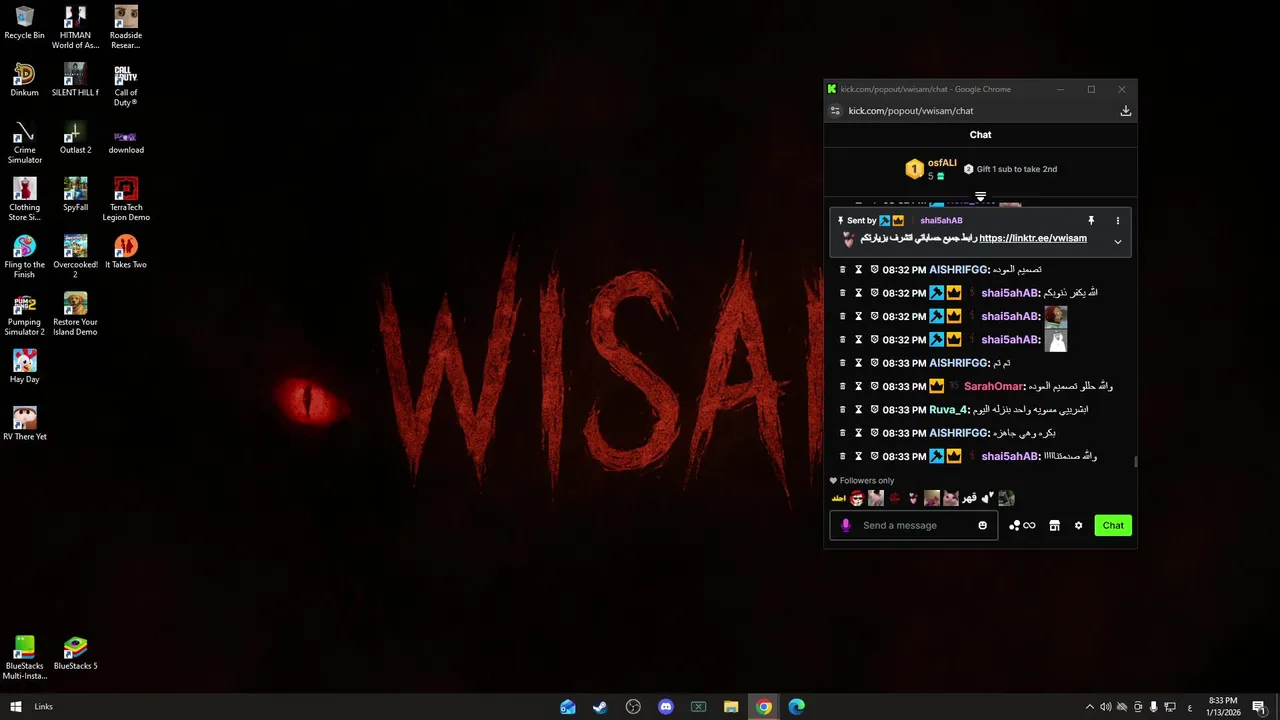This screenshot has width=1280, height=720.
Task: Select Fling to the Finish desktop icon
Action: tap(25, 257)
